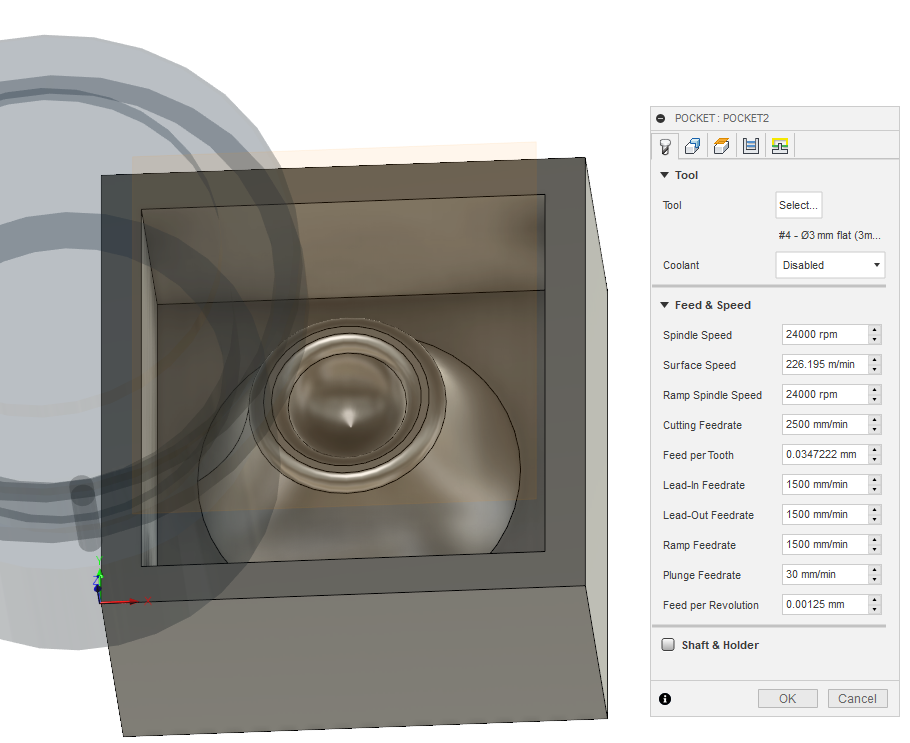
Task: Click the Feed per Revolution label
Action: tap(710, 605)
